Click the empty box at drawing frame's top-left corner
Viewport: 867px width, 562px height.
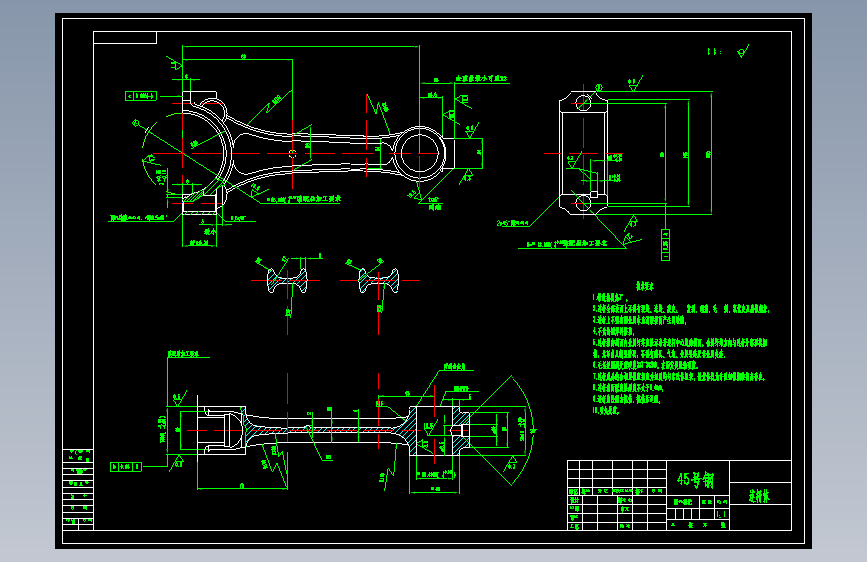tap(125, 38)
